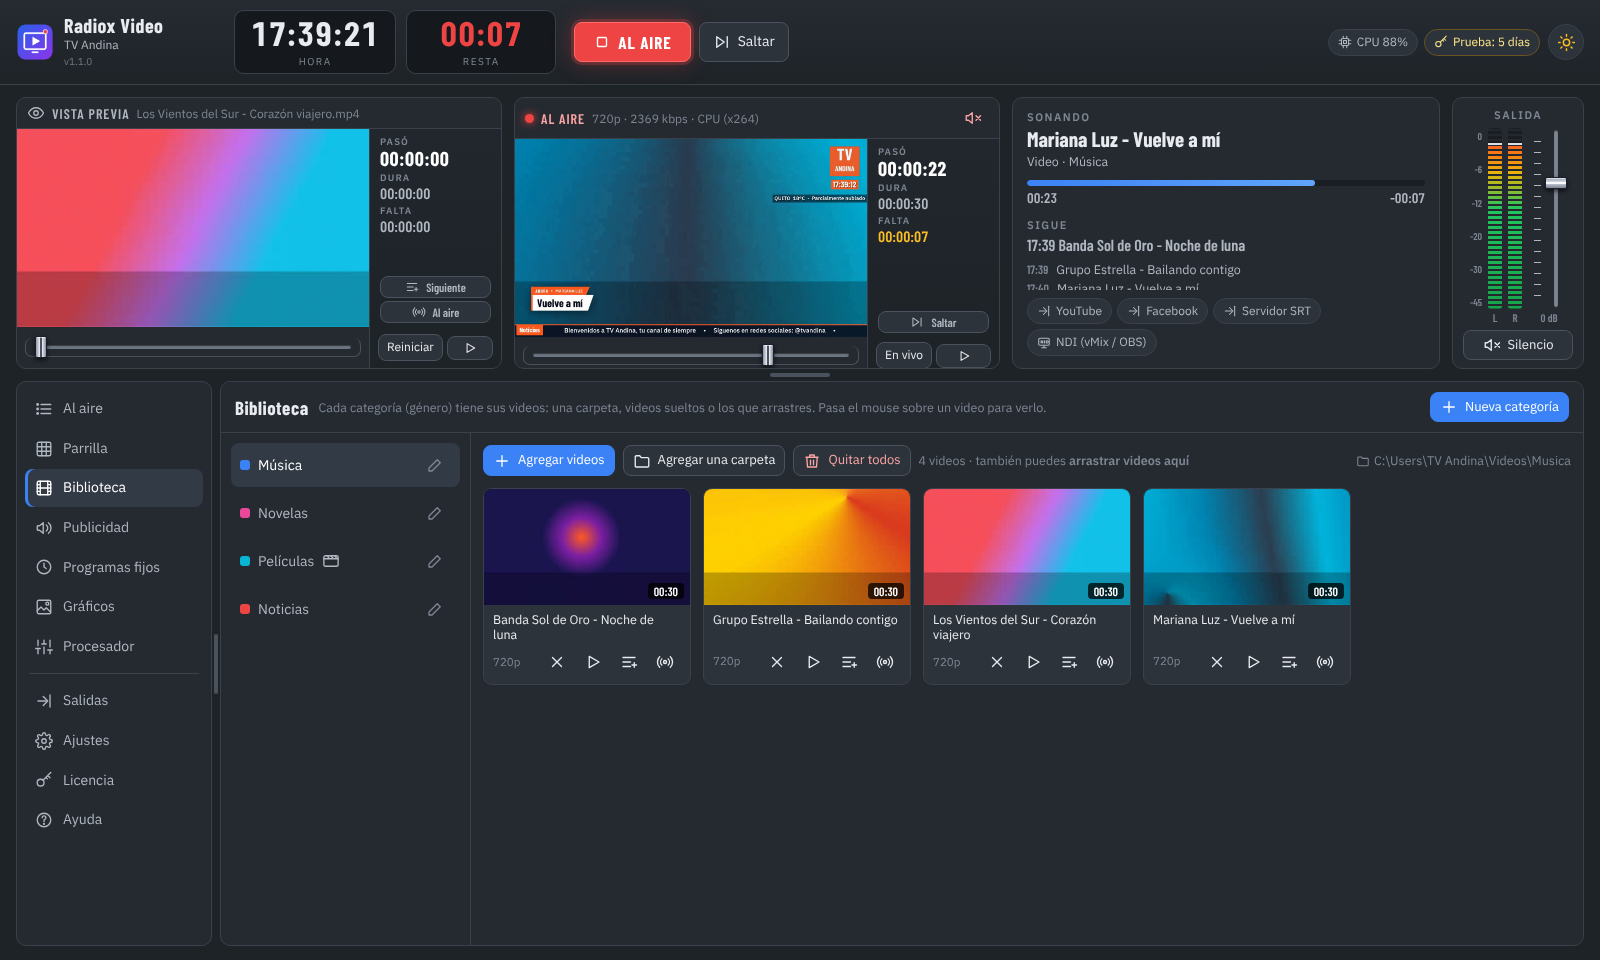Select the Películas category
The image size is (1600, 960).
(x=345, y=561)
